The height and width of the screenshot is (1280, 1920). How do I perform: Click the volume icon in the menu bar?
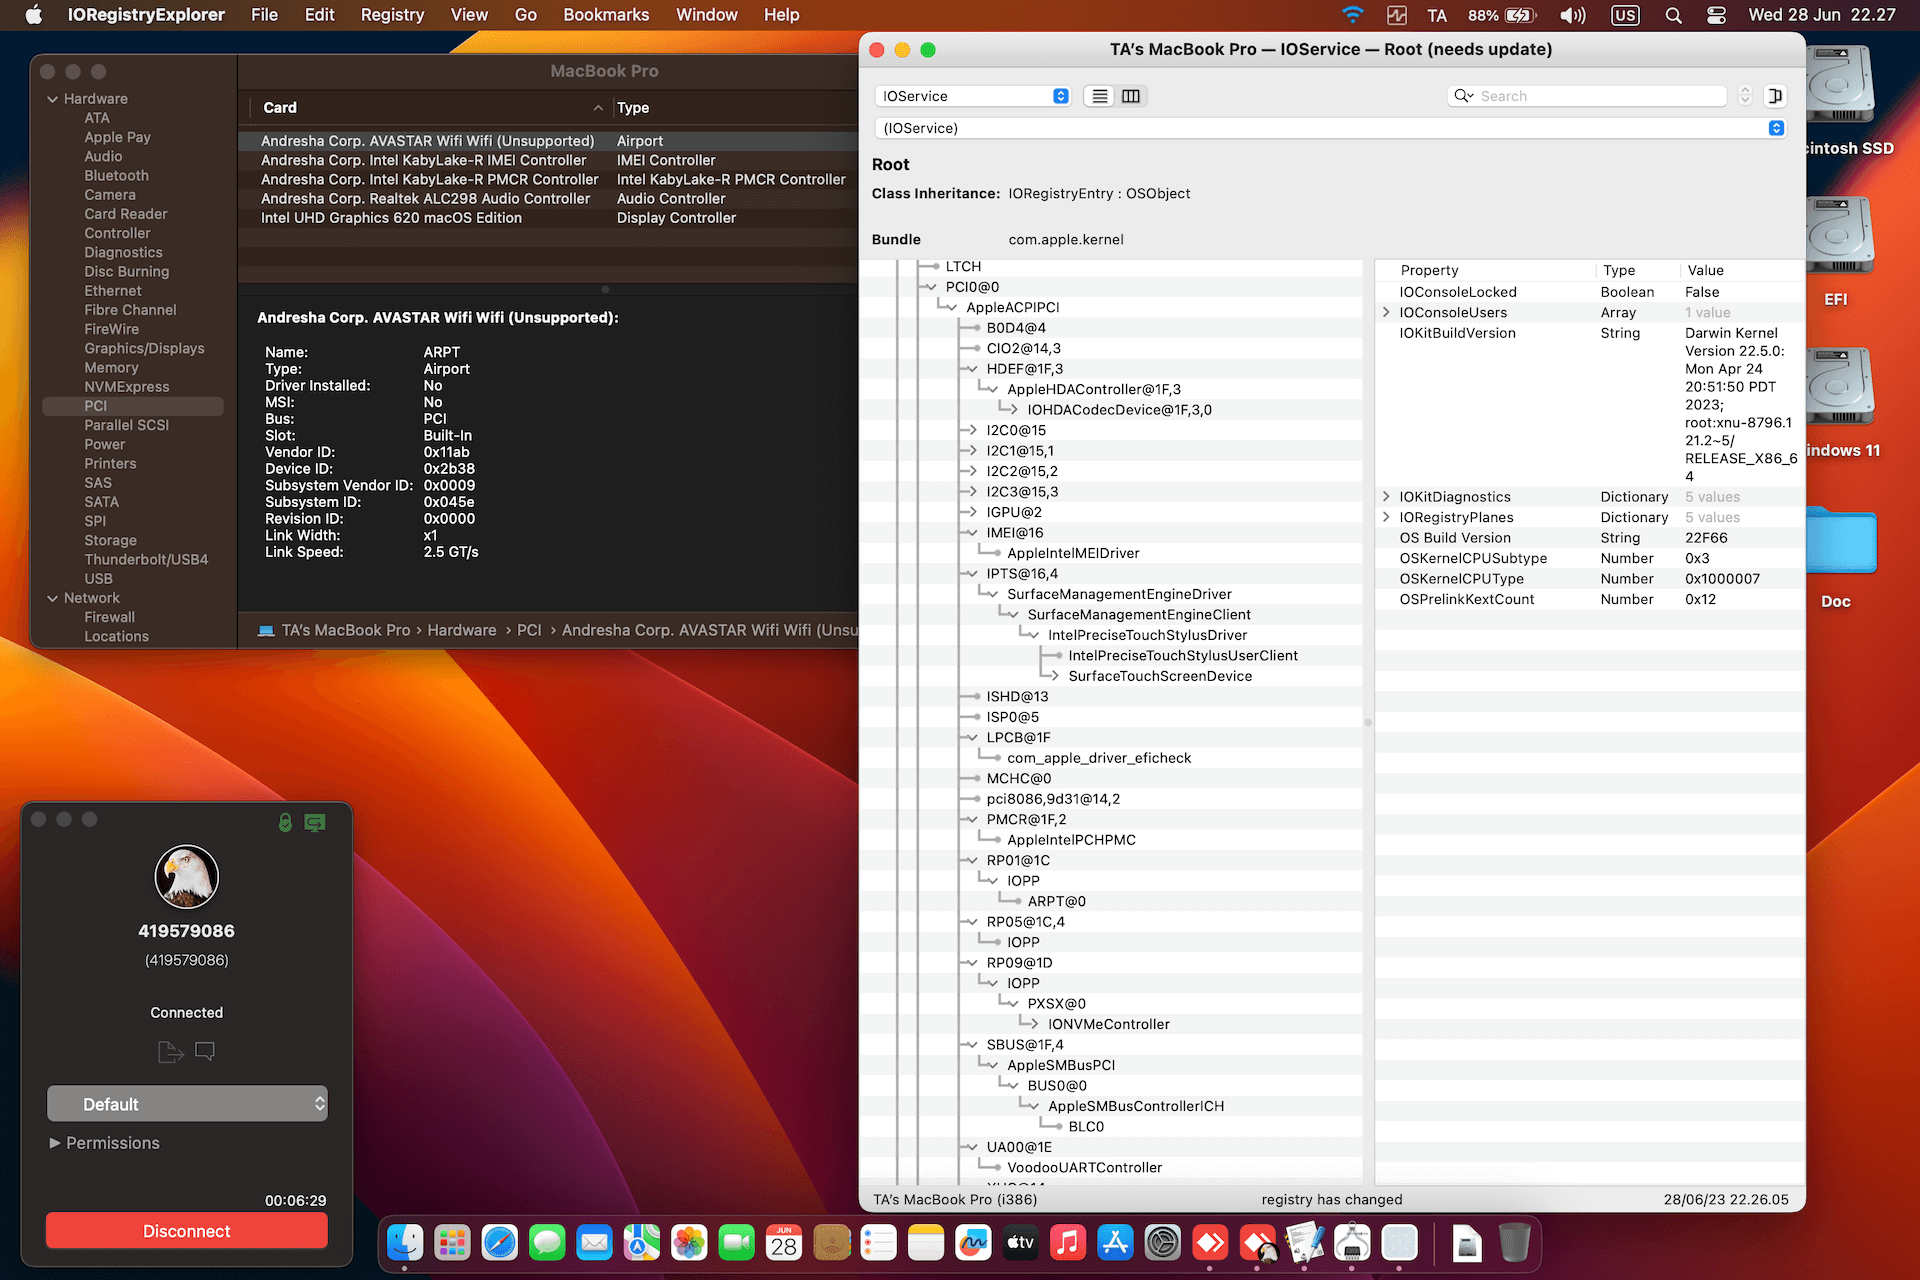pos(1573,15)
